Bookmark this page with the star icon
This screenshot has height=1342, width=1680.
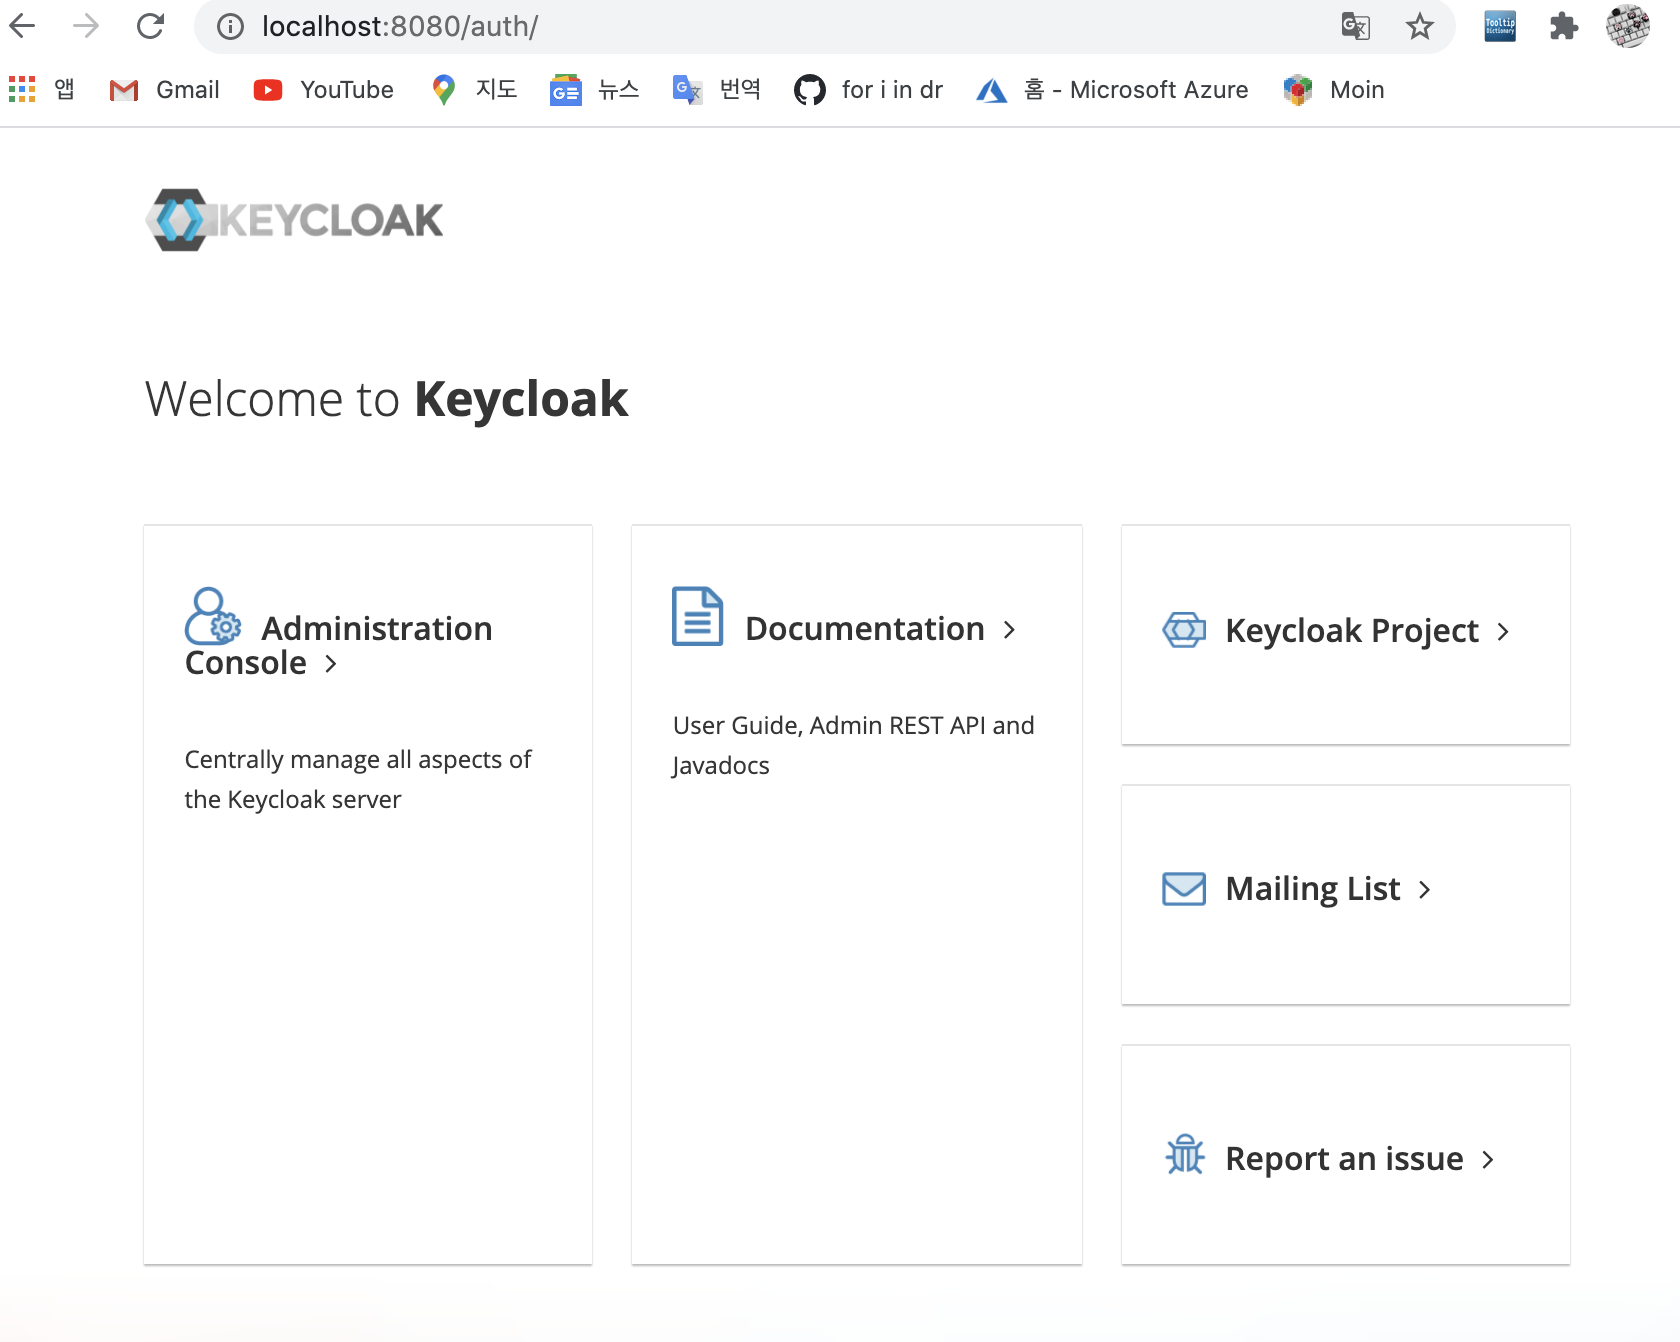1420,27
